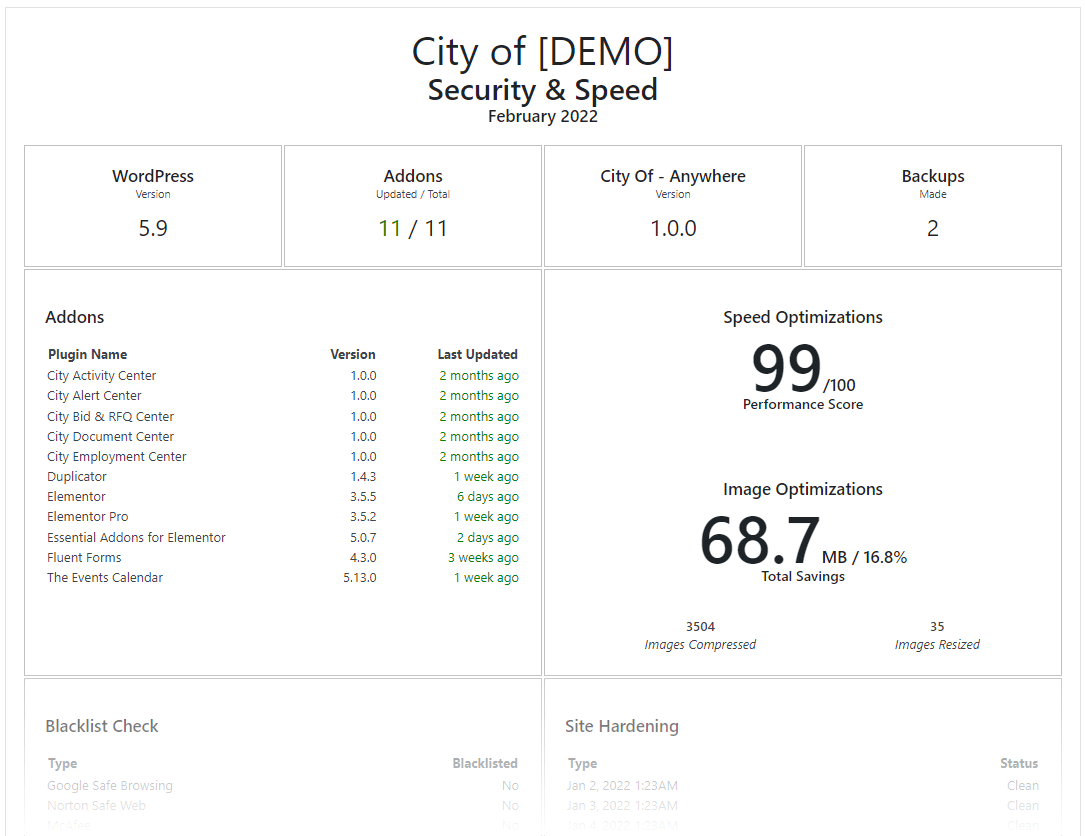The height and width of the screenshot is (836, 1085).
Task: Click the Speed Optimizations score display
Action: pos(803,317)
